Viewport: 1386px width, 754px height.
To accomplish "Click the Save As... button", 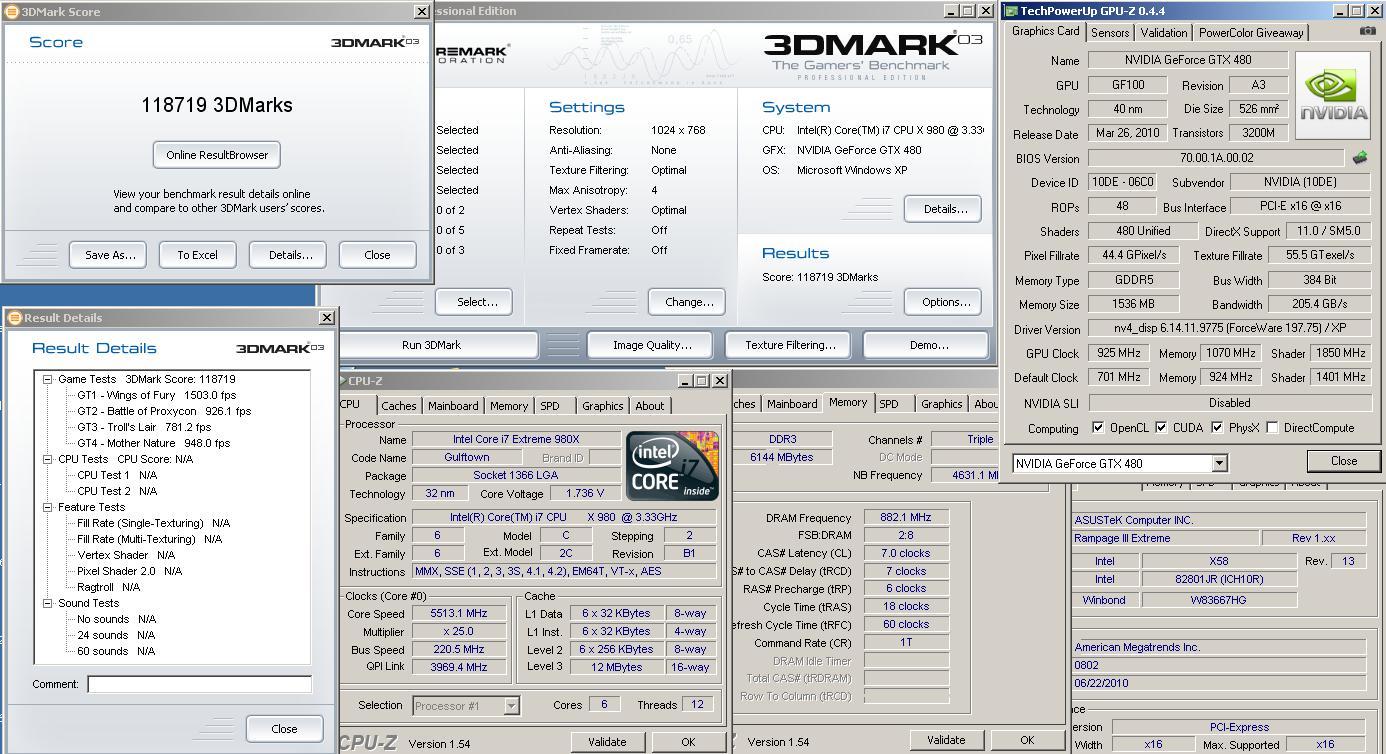I will click(108, 255).
